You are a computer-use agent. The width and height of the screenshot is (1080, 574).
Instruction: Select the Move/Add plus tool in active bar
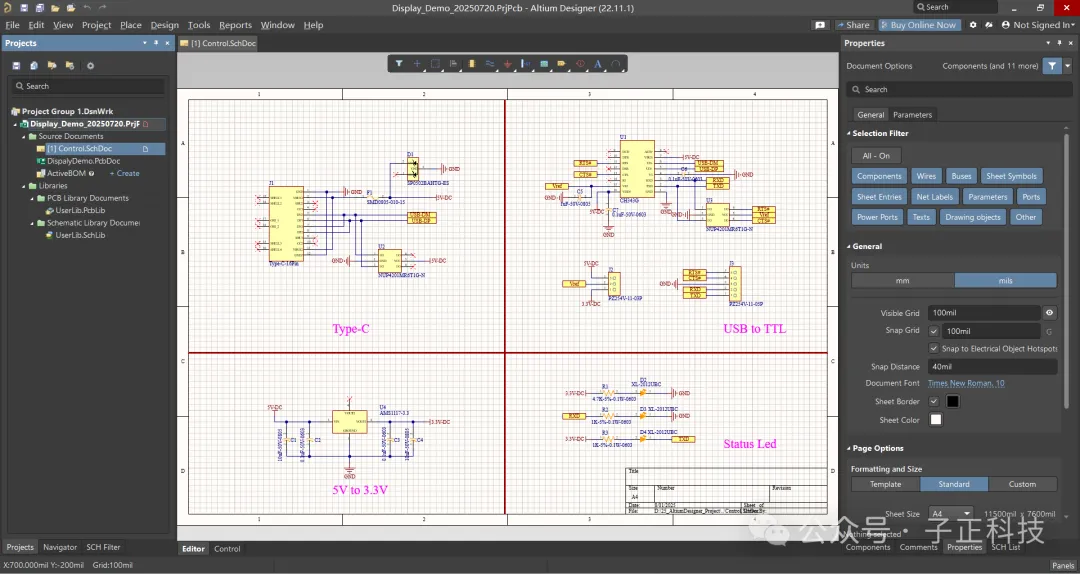tap(417, 63)
